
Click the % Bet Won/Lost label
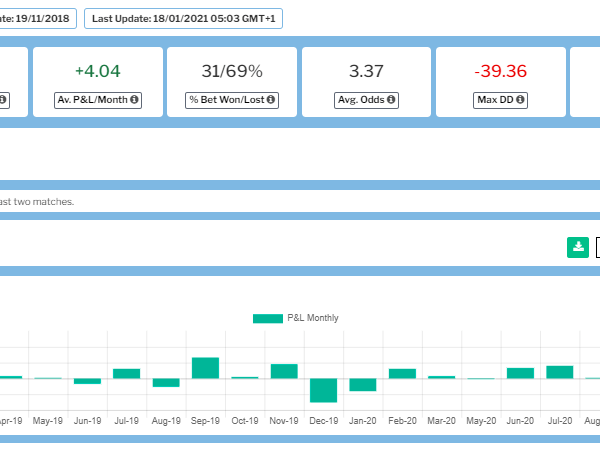(x=232, y=100)
